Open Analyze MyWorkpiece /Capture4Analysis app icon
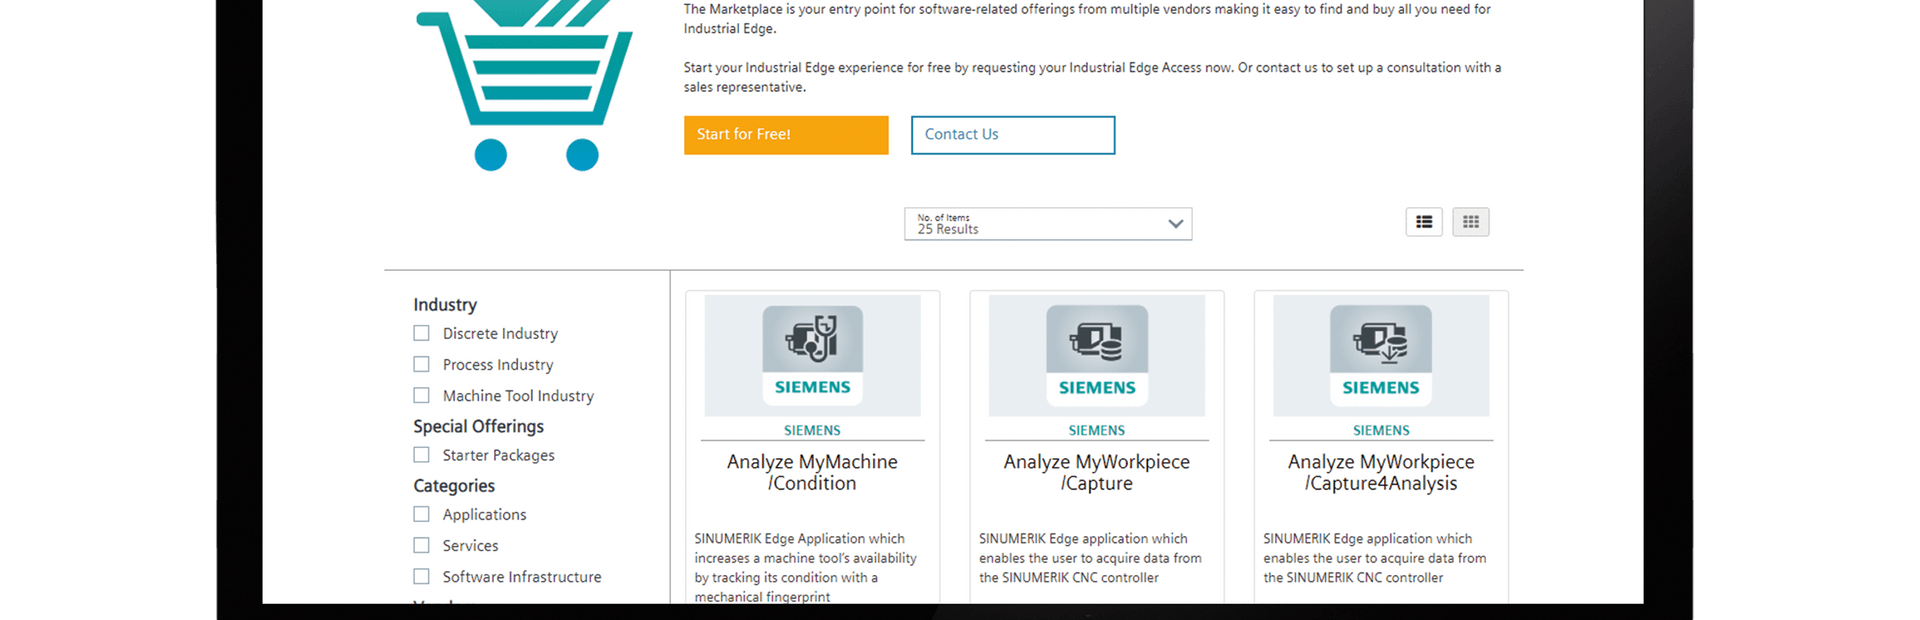Screen dimensions: 1920x620 pyautogui.click(x=1381, y=355)
